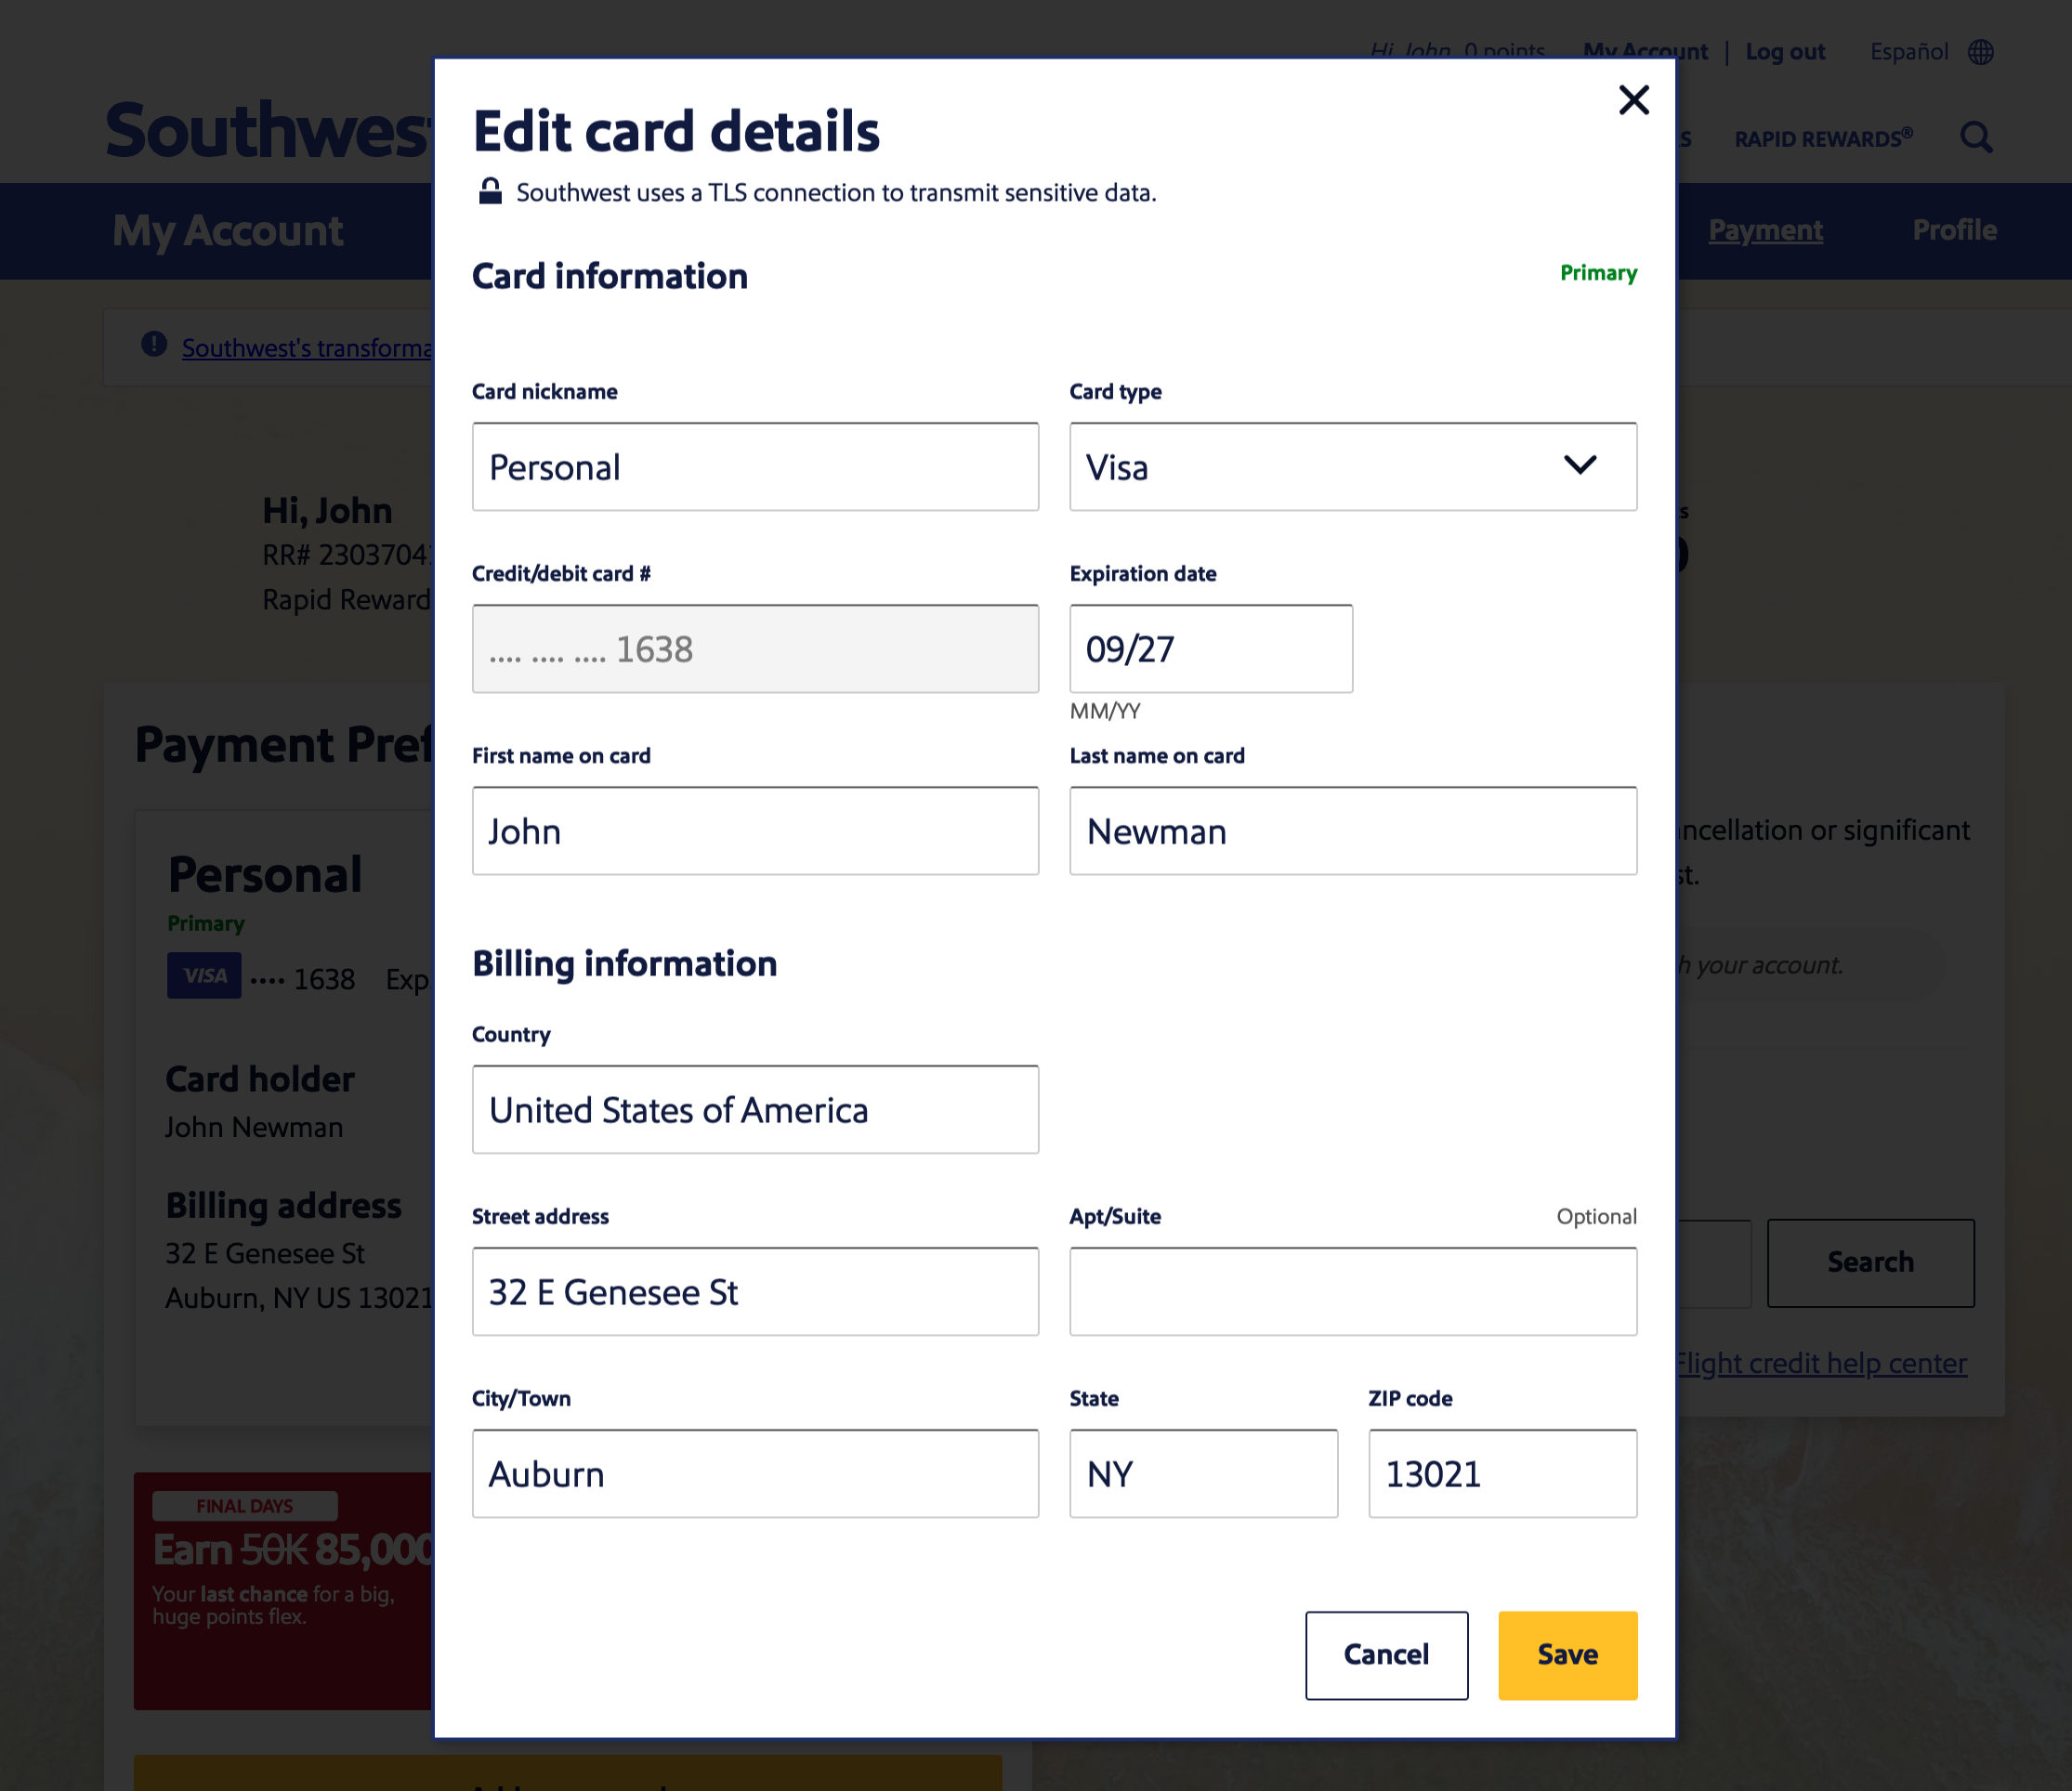
Task: Edit the Card nickname field
Action: point(755,466)
